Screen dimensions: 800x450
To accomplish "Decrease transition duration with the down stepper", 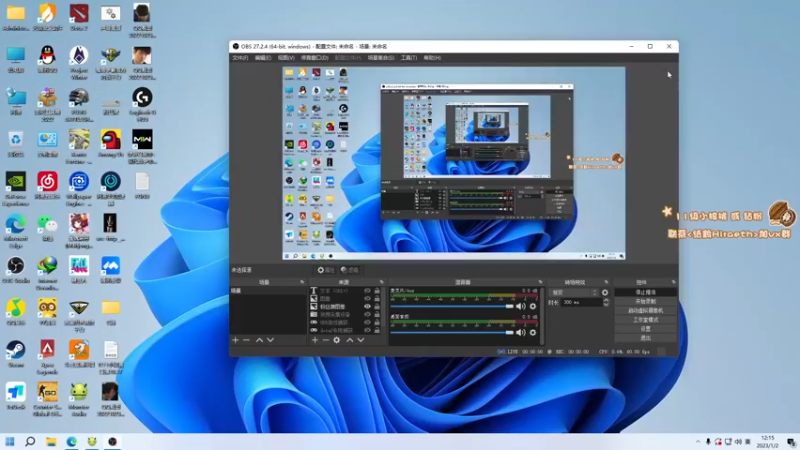I will (606, 305).
